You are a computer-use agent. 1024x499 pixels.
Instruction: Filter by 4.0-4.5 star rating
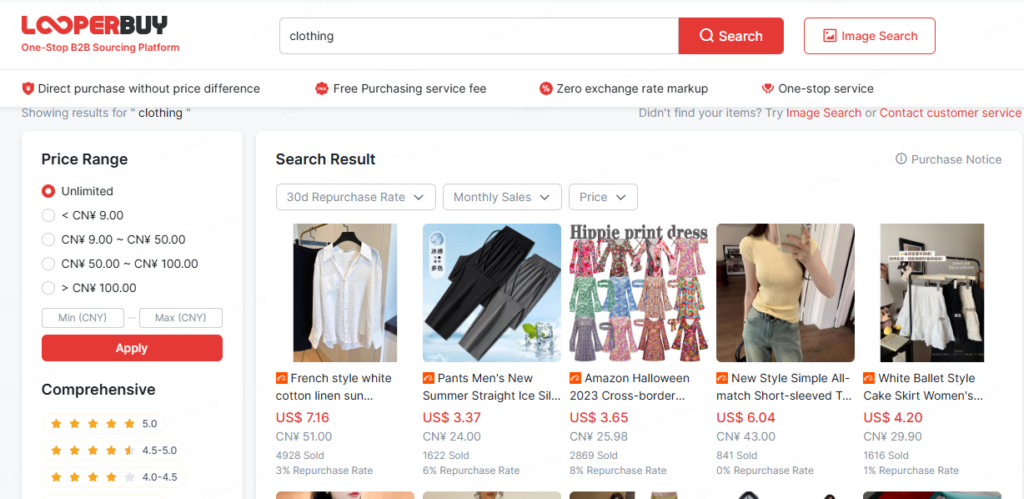pos(114,477)
